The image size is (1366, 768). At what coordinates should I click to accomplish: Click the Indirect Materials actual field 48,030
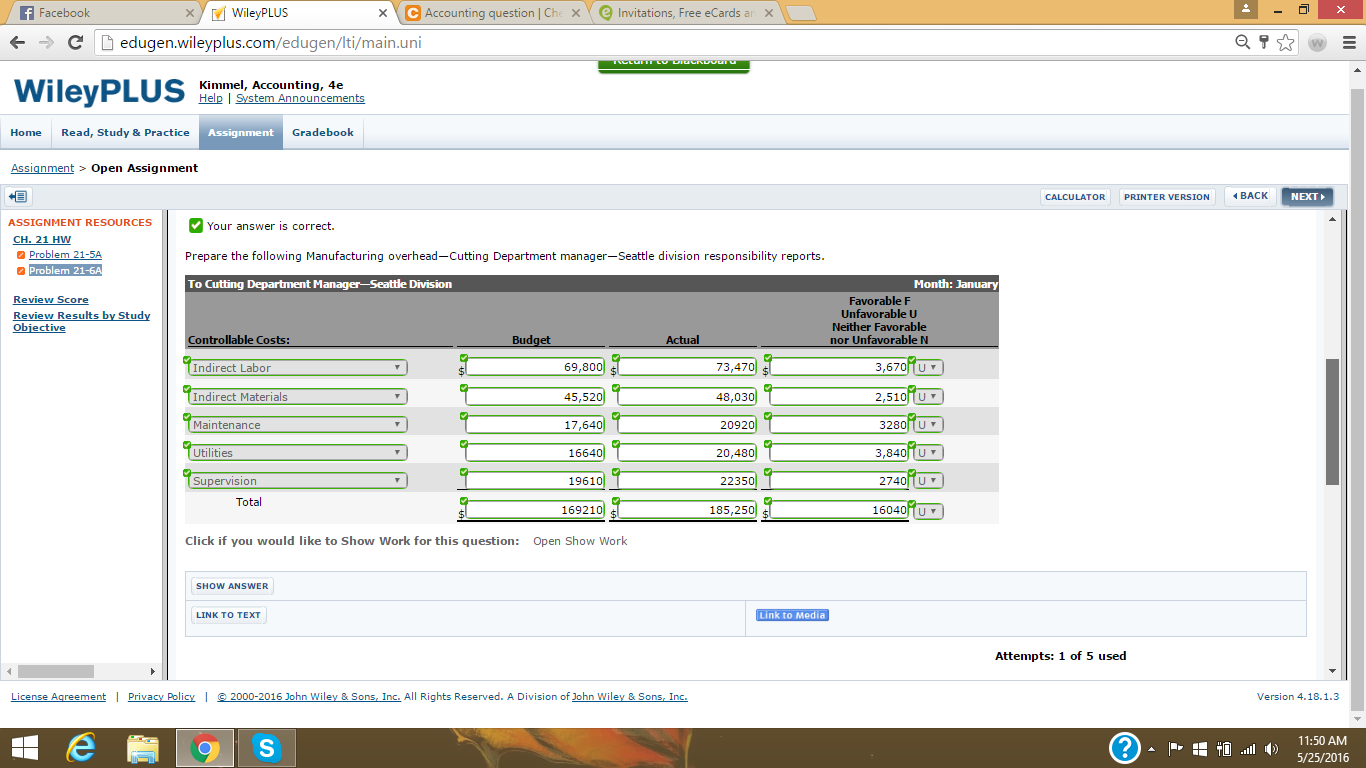687,396
